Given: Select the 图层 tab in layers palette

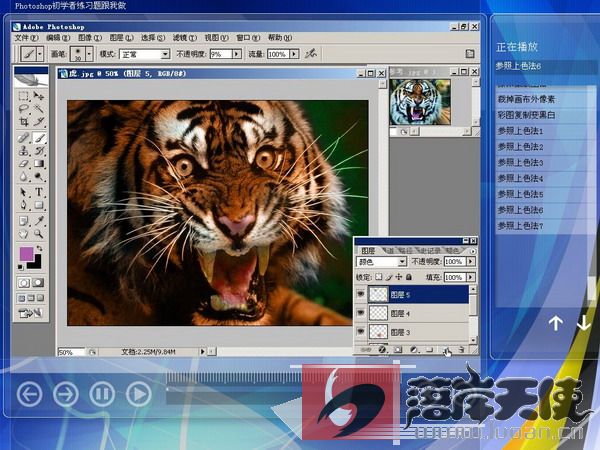Looking at the screenshot, I should [x=368, y=251].
